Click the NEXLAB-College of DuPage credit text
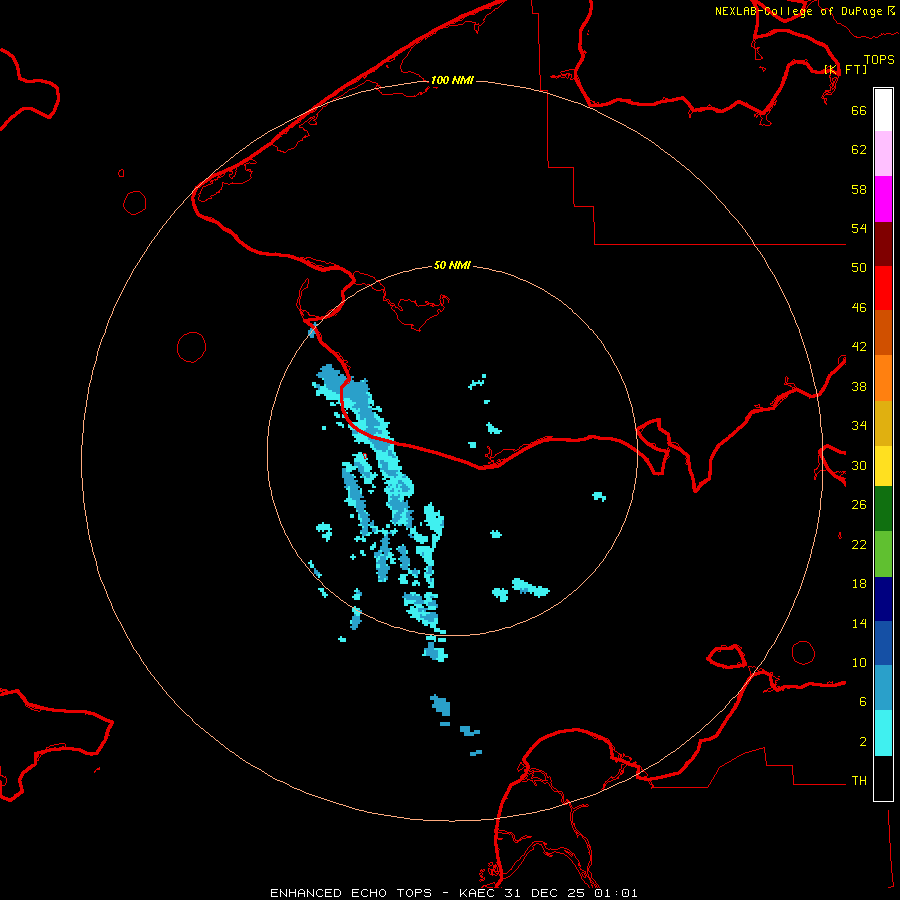The width and height of the screenshot is (900, 900). coord(805,11)
